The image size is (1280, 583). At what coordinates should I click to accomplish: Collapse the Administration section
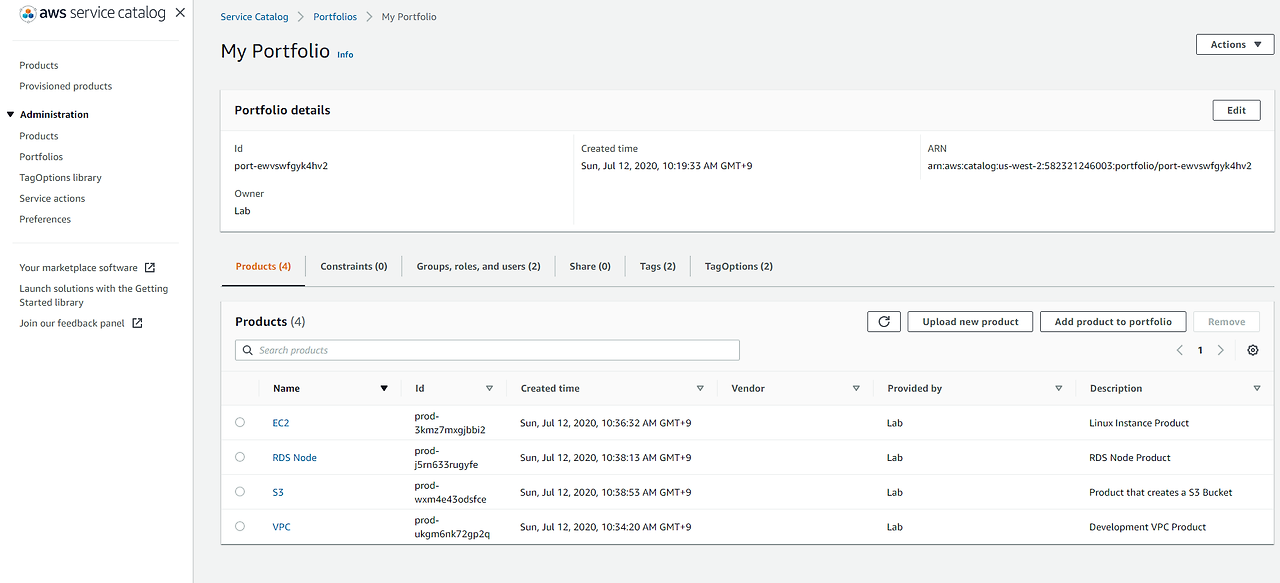10,114
